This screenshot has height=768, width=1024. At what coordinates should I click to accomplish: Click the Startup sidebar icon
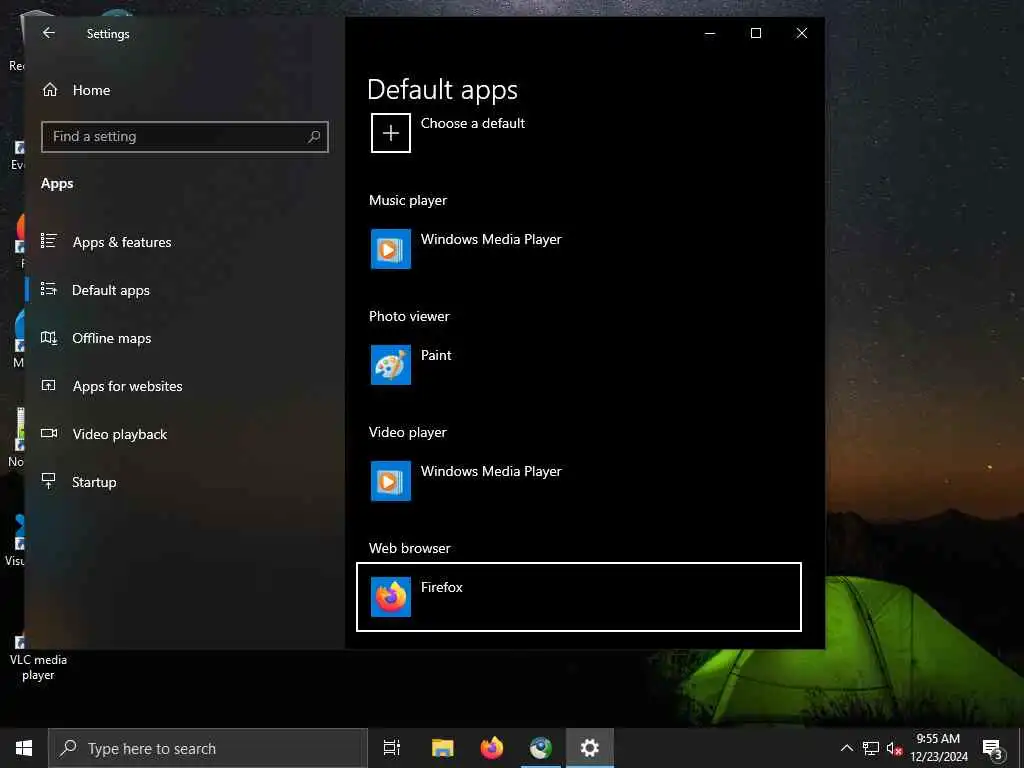(49, 481)
